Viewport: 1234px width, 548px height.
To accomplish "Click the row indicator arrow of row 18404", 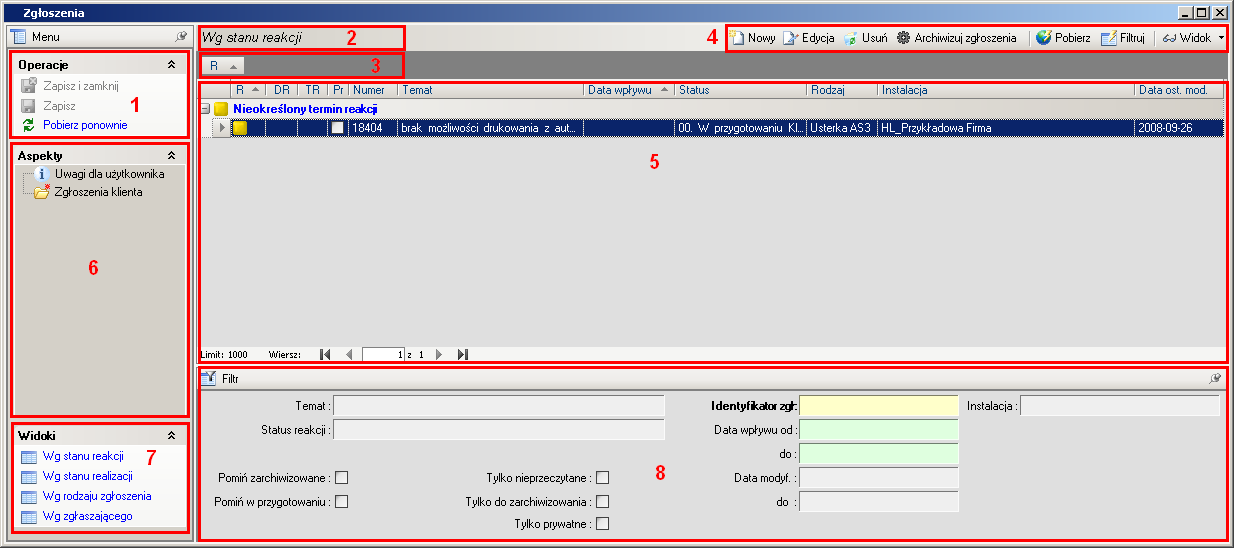I will click(222, 128).
